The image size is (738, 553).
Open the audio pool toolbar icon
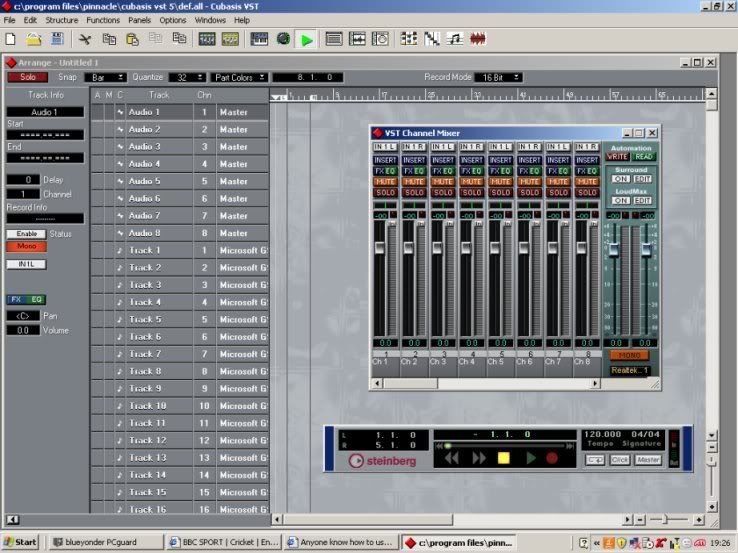[380, 39]
